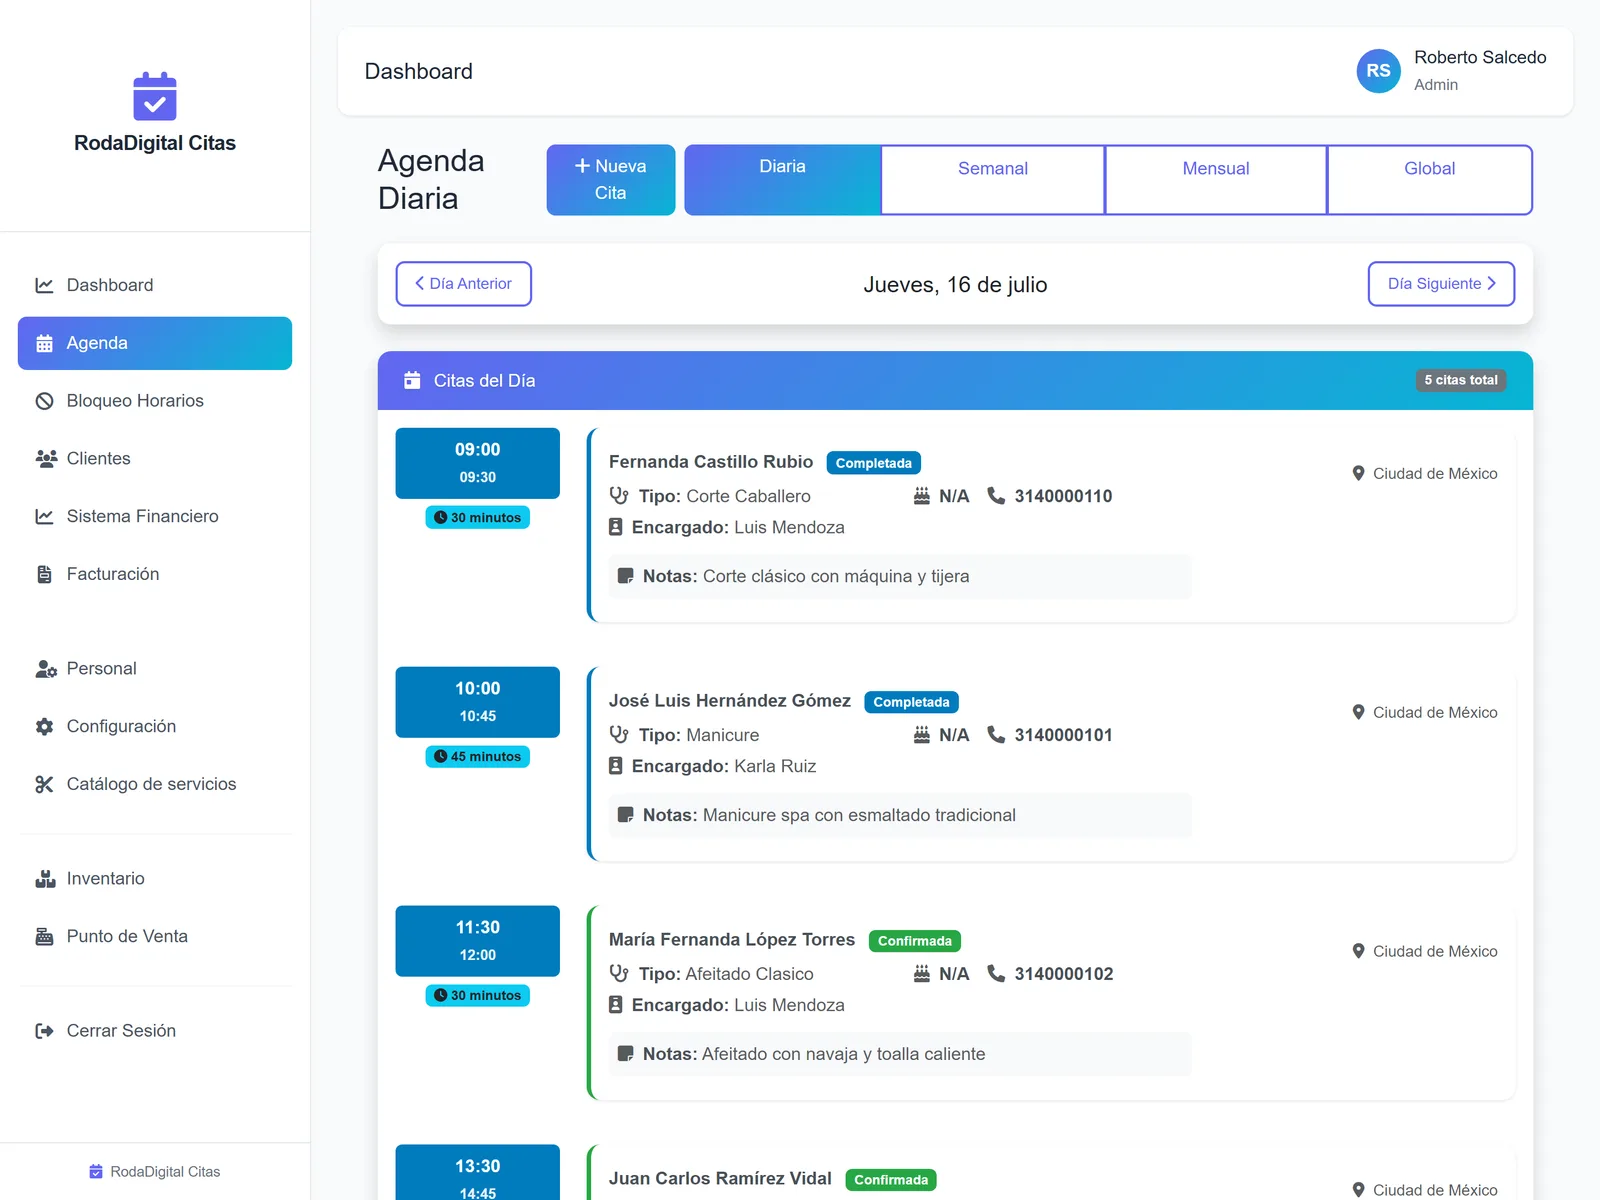Image resolution: width=1600 pixels, height=1200 pixels.
Task: Click Manicure spa con esmaltado tradicional note
Action: click(x=859, y=815)
